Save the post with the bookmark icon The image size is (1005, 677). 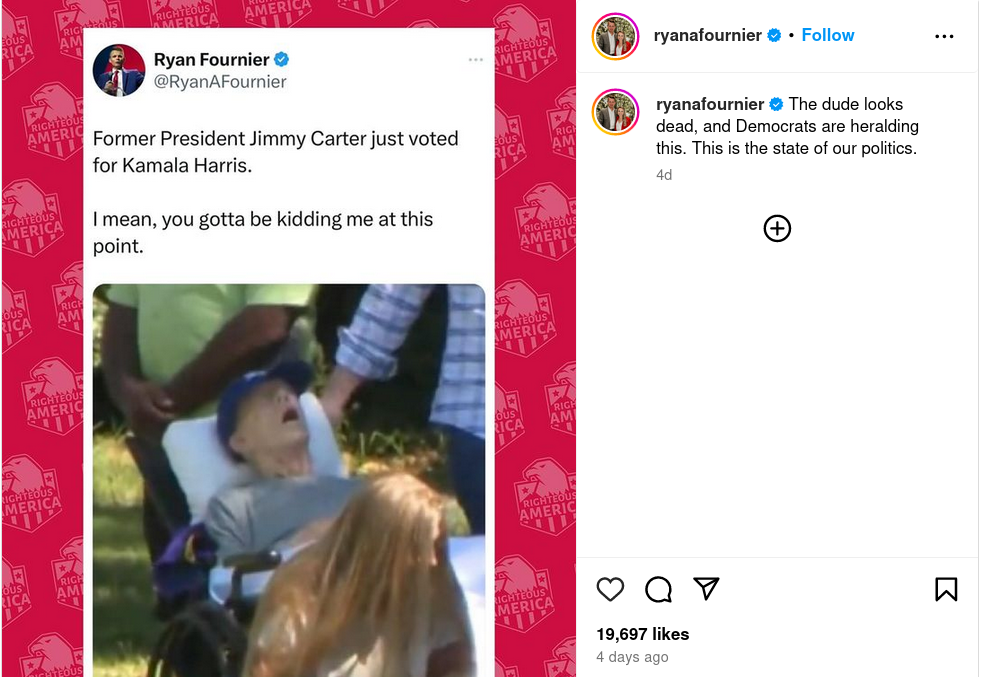945,590
